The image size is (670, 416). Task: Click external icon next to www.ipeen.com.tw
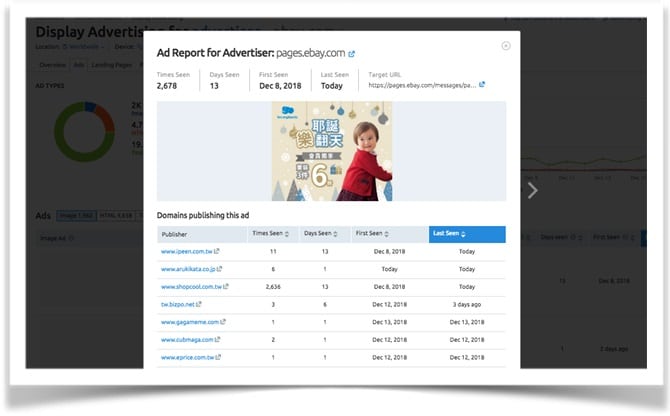(217, 251)
